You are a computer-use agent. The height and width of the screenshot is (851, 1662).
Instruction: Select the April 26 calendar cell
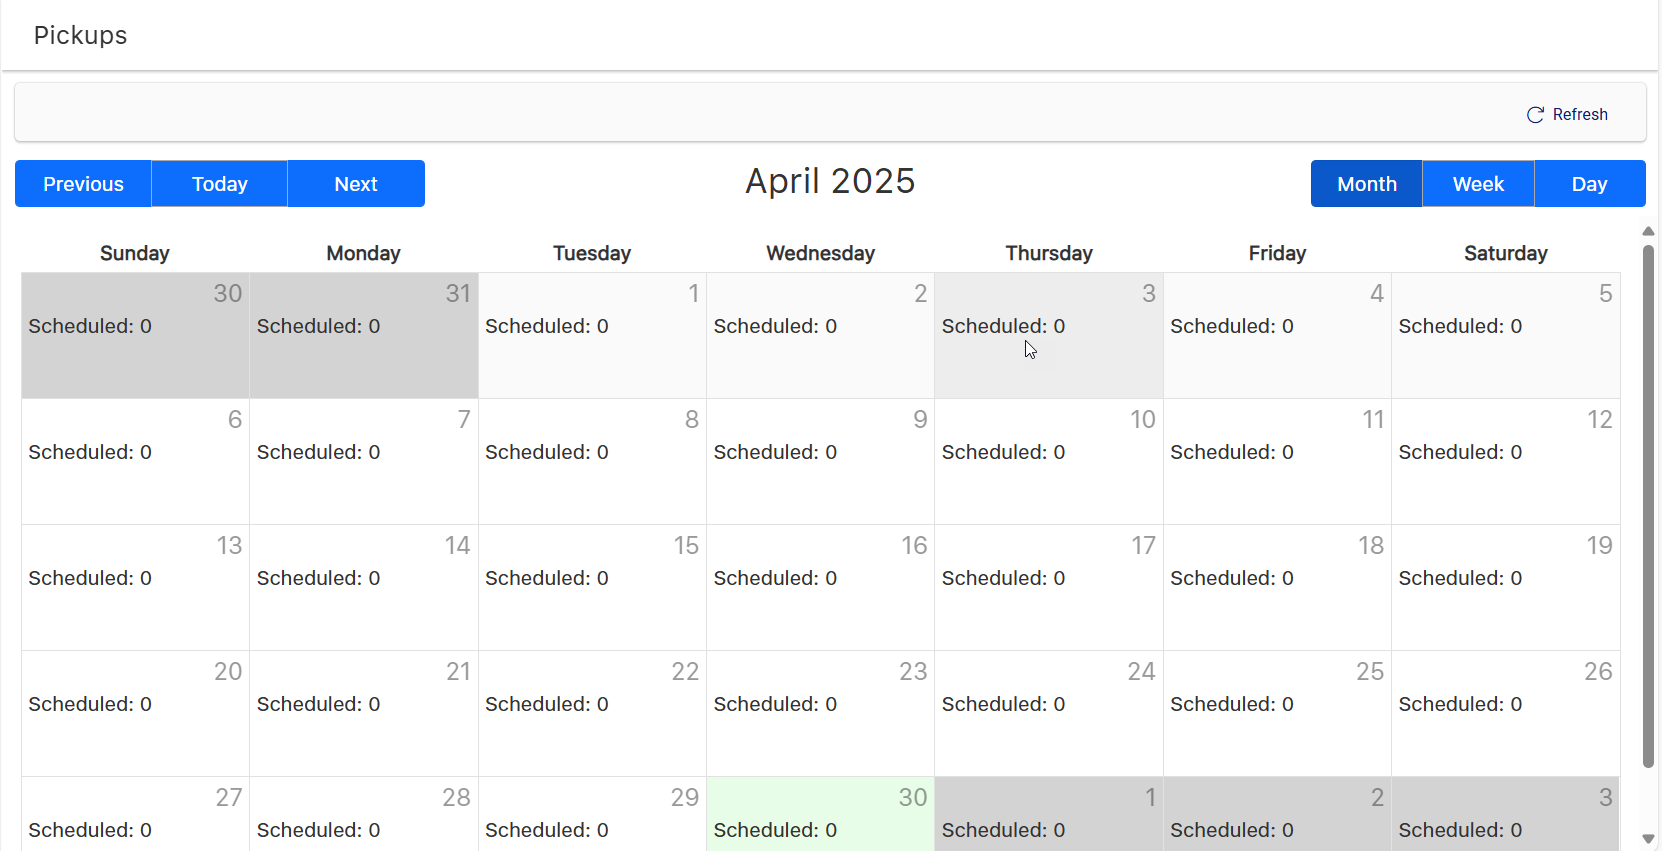(1505, 713)
